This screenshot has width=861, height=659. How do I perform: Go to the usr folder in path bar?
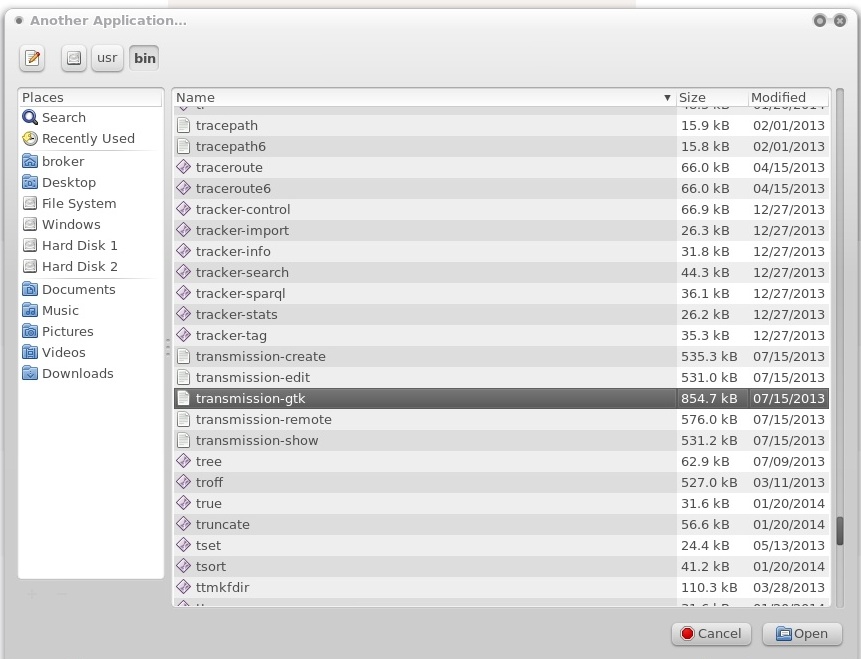[x=107, y=58]
